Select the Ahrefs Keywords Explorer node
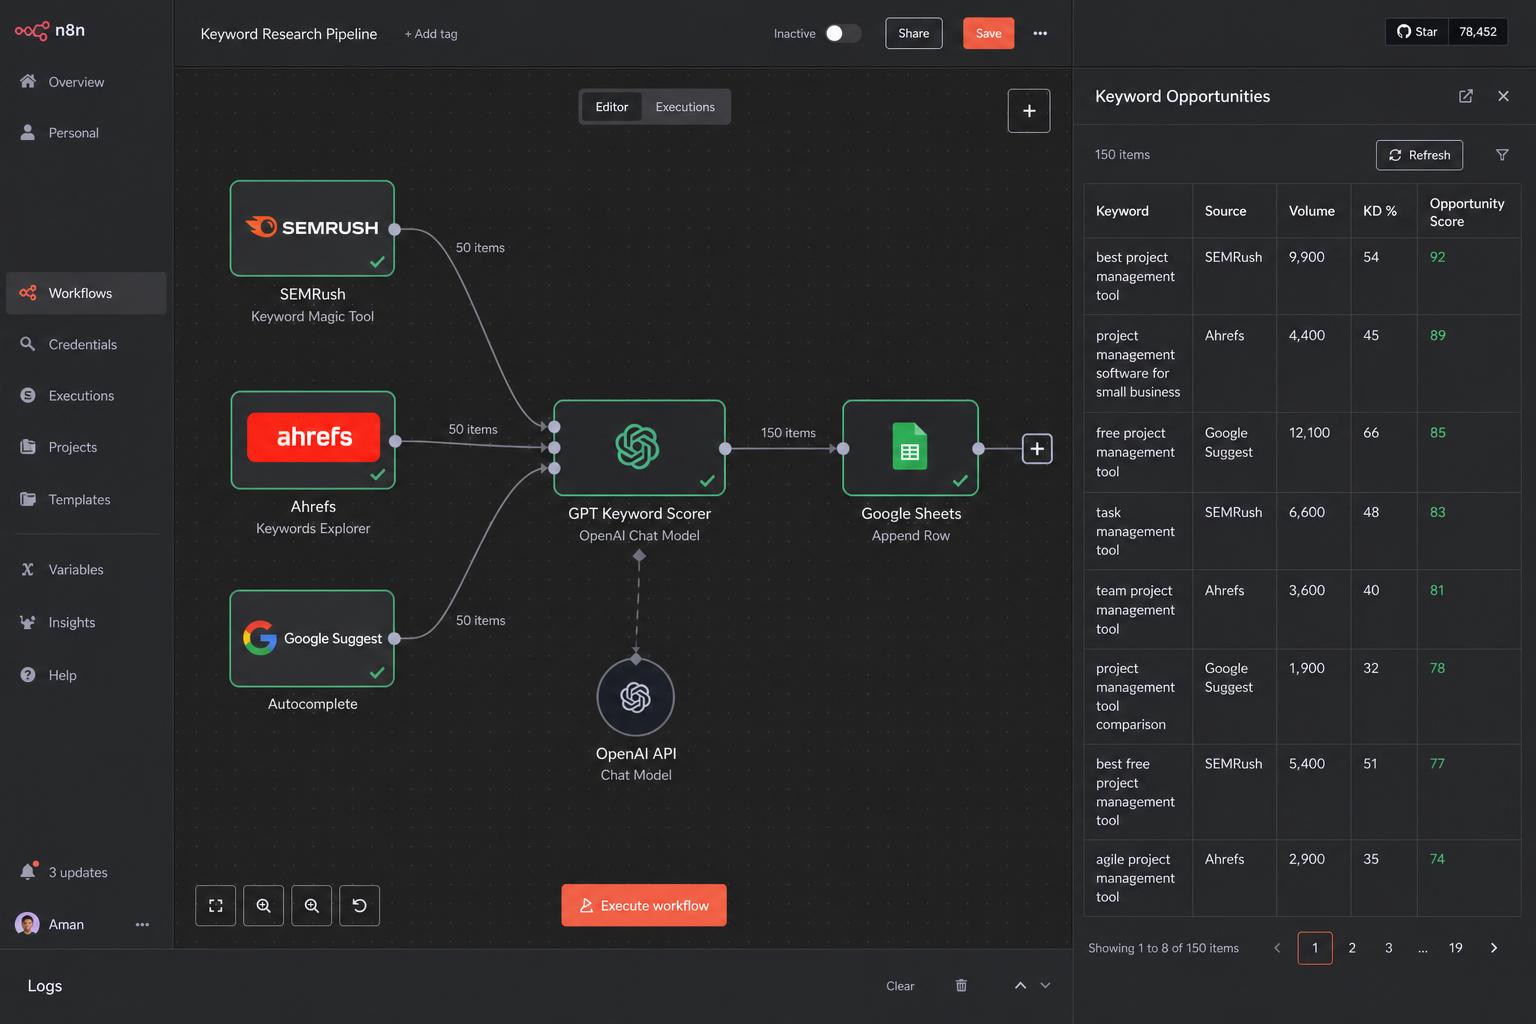The height and width of the screenshot is (1024, 1536). click(313, 440)
